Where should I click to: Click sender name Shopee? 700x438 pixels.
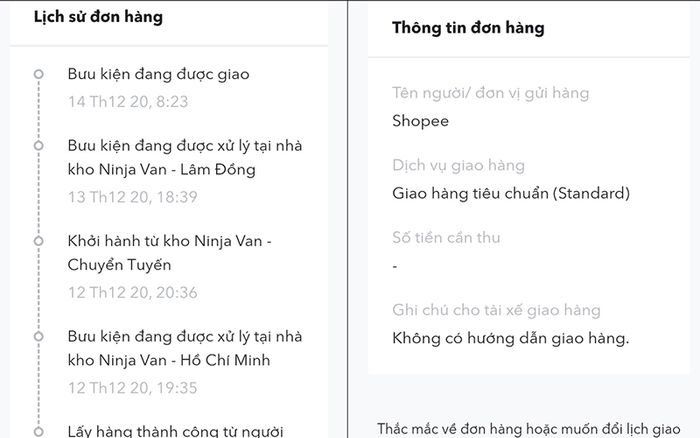point(421,121)
